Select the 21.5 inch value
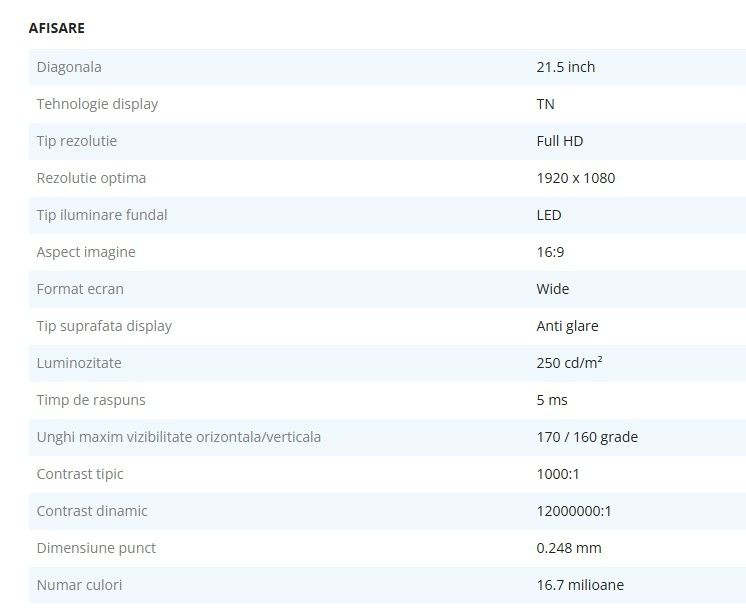The width and height of the screenshot is (746, 616). point(565,67)
